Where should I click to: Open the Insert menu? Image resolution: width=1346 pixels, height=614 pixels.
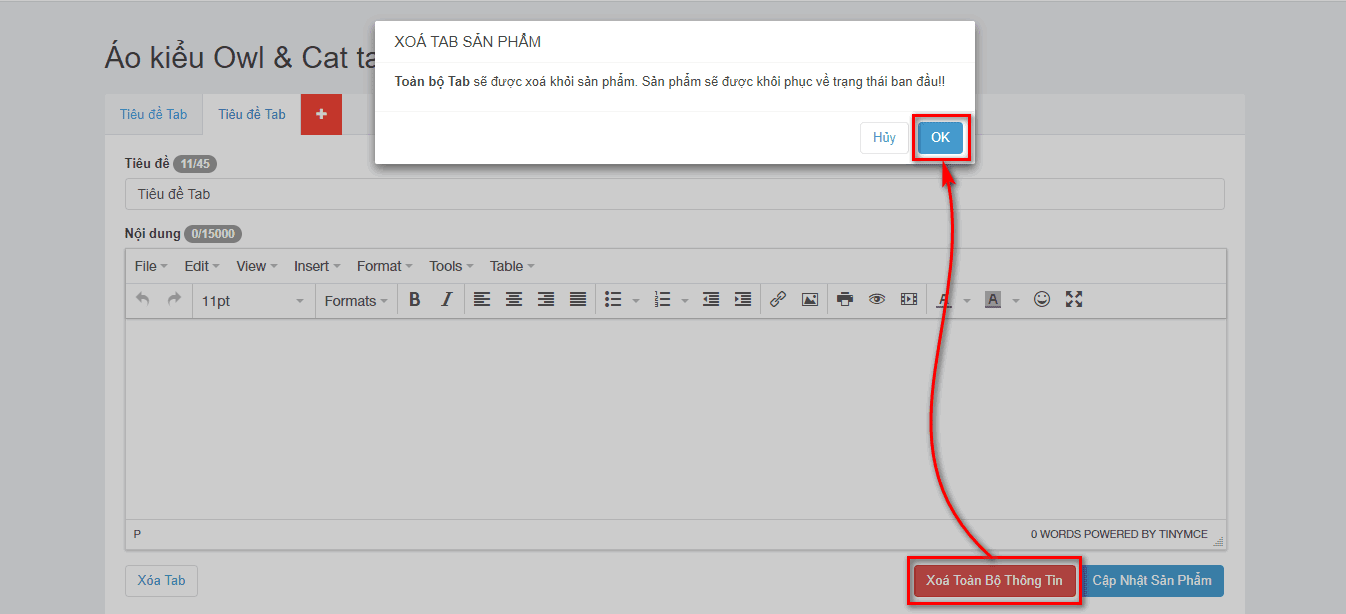(x=317, y=266)
